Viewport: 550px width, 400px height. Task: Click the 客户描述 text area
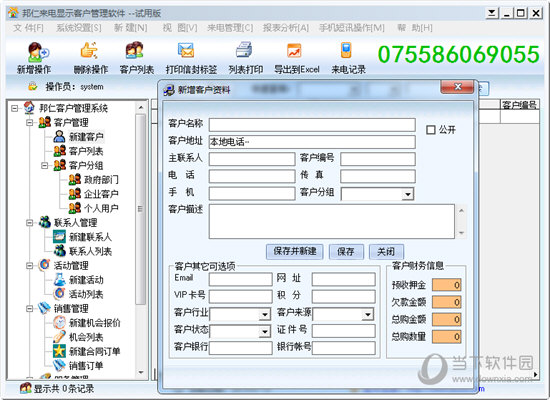pyautogui.click(x=332, y=221)
